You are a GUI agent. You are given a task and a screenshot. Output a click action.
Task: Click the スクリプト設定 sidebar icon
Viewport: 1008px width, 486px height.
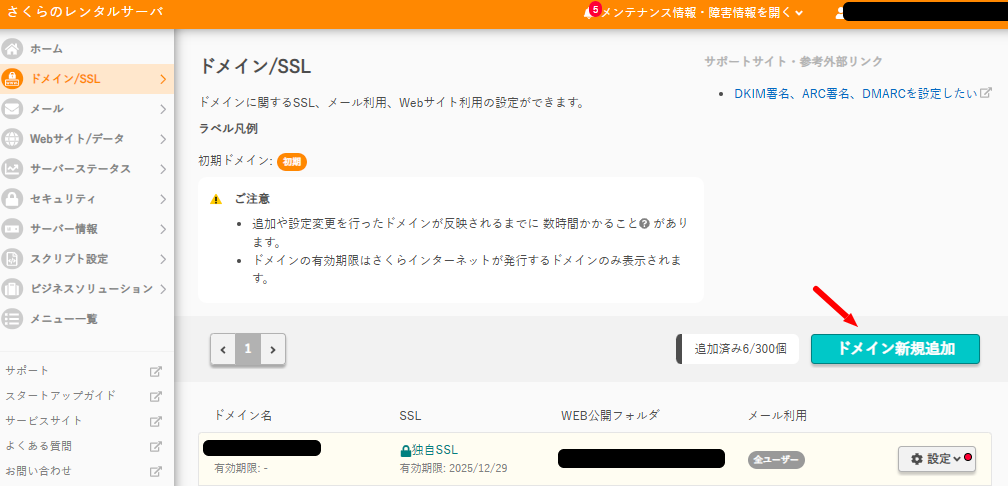[13, 258]
